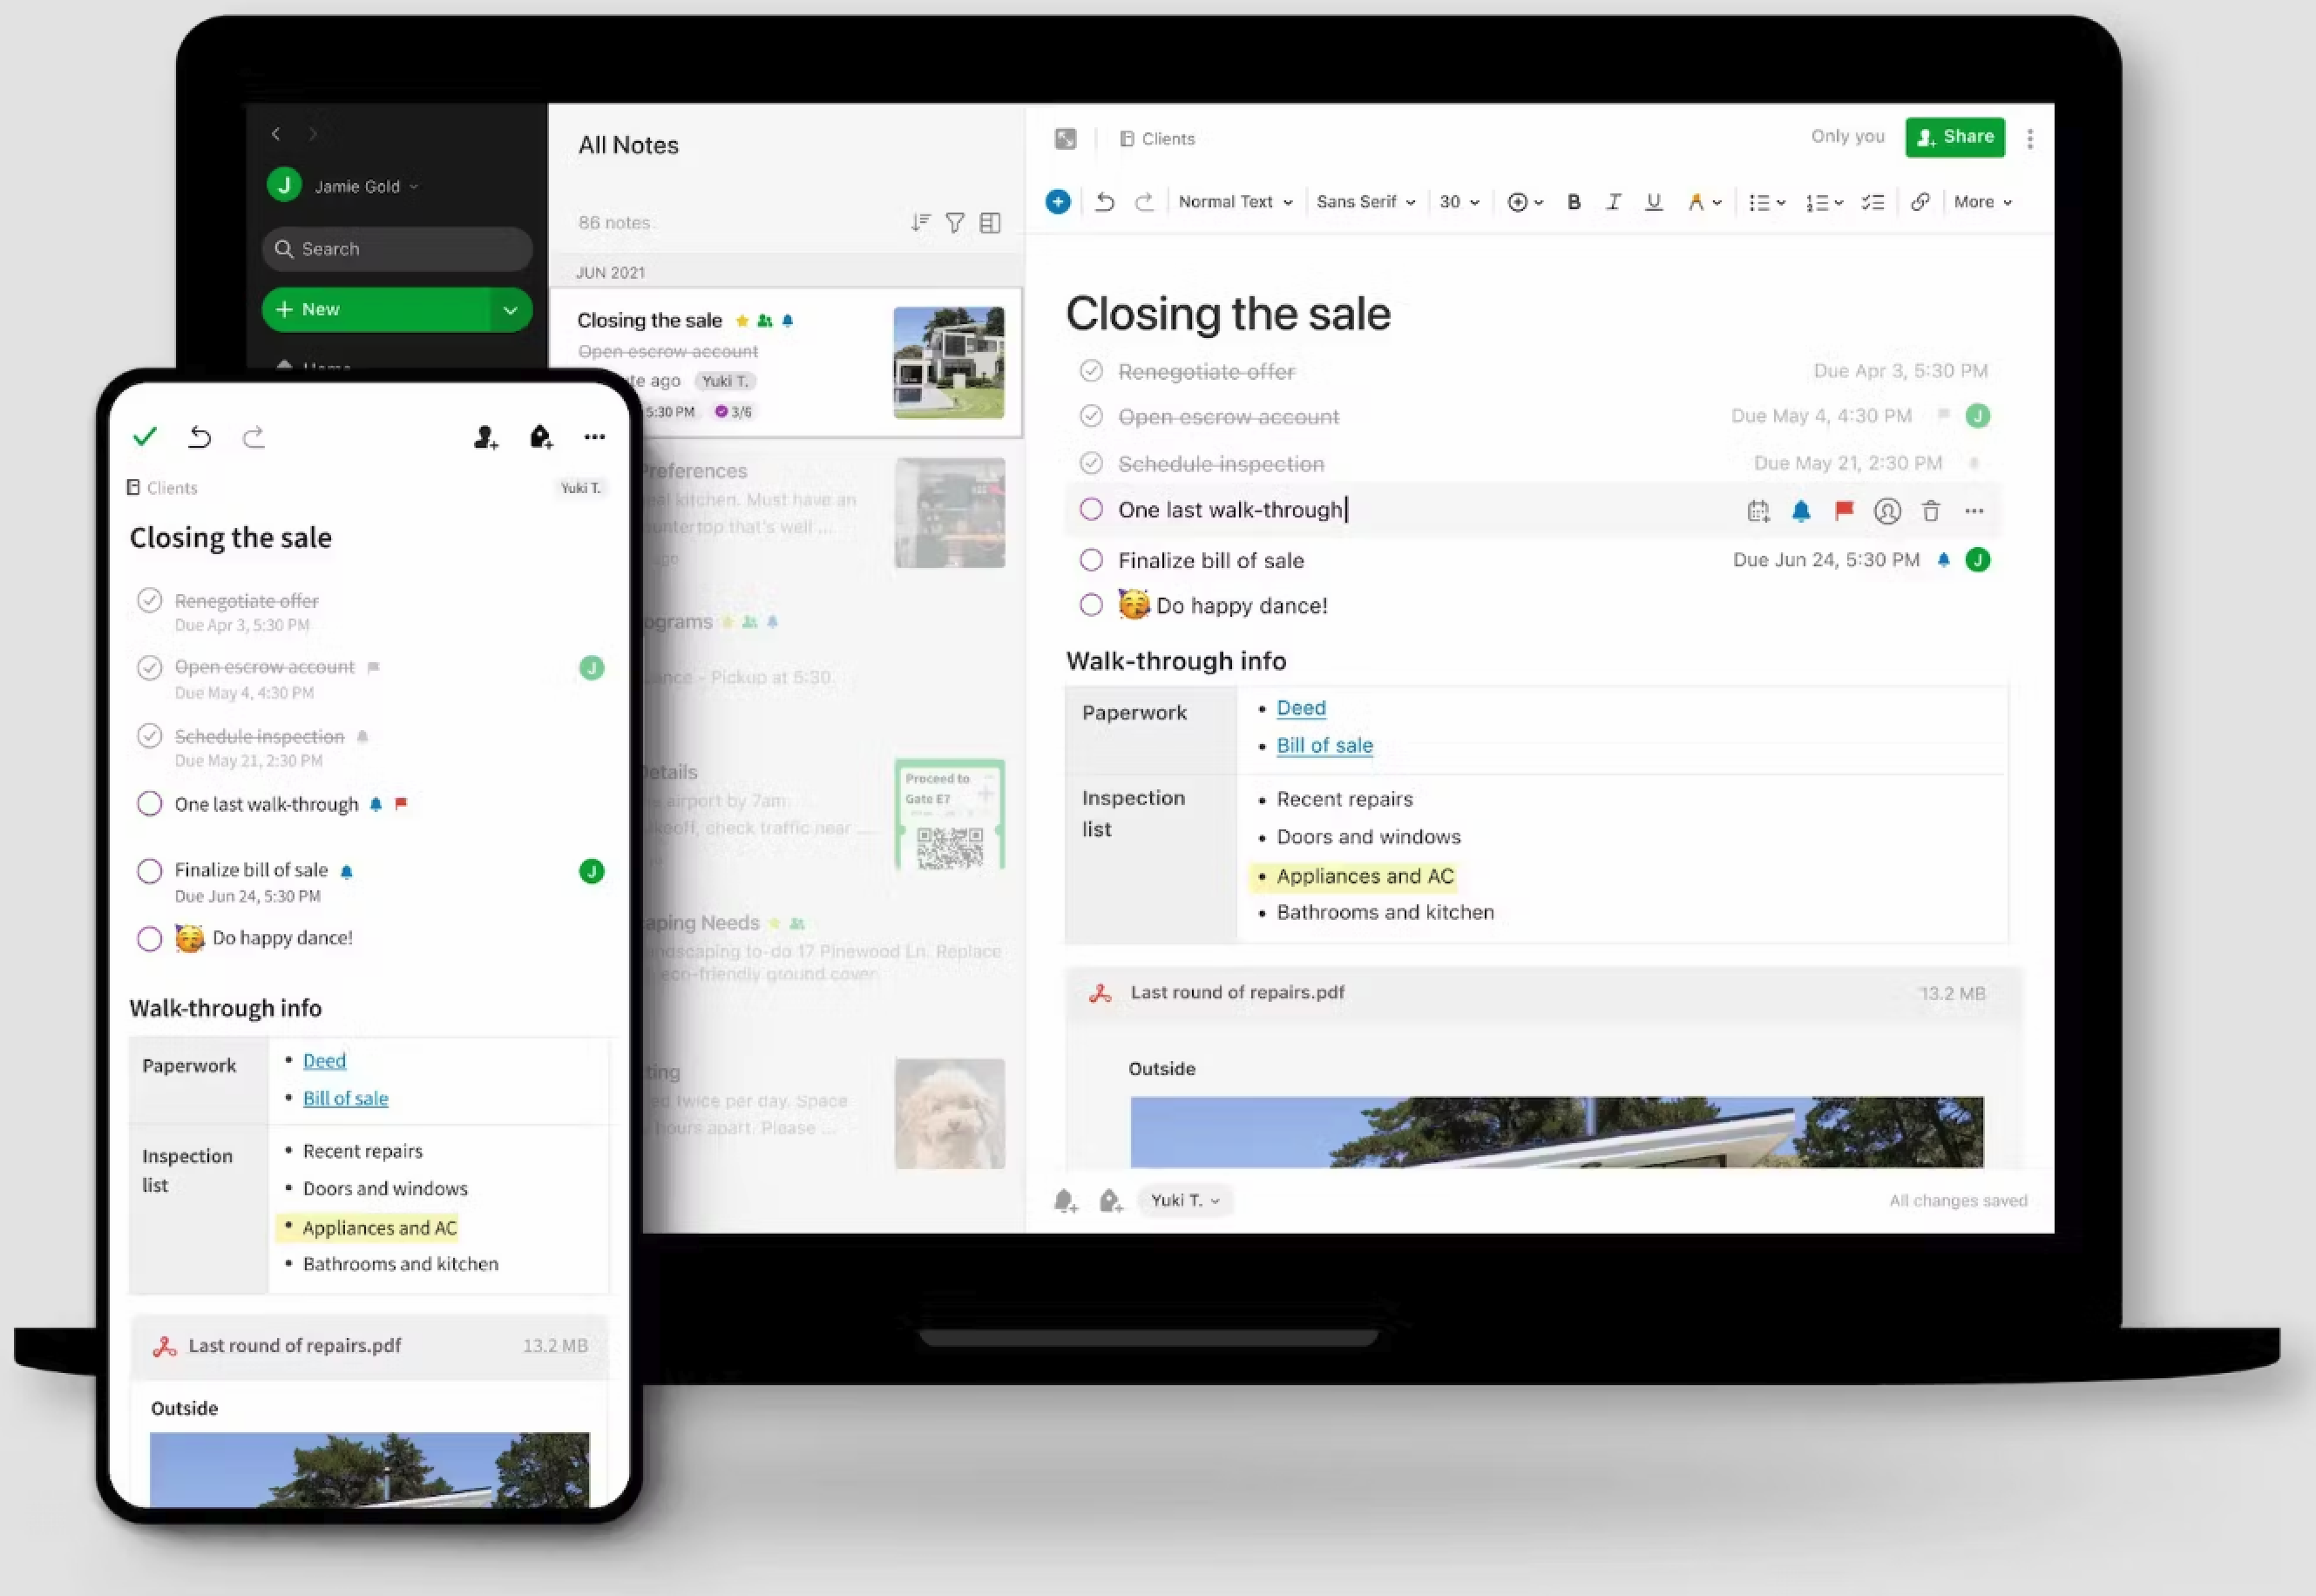Expand the font size 30 dropdown
The width and height of the screenshot is (2316, 1596).
coord(1472,200)
